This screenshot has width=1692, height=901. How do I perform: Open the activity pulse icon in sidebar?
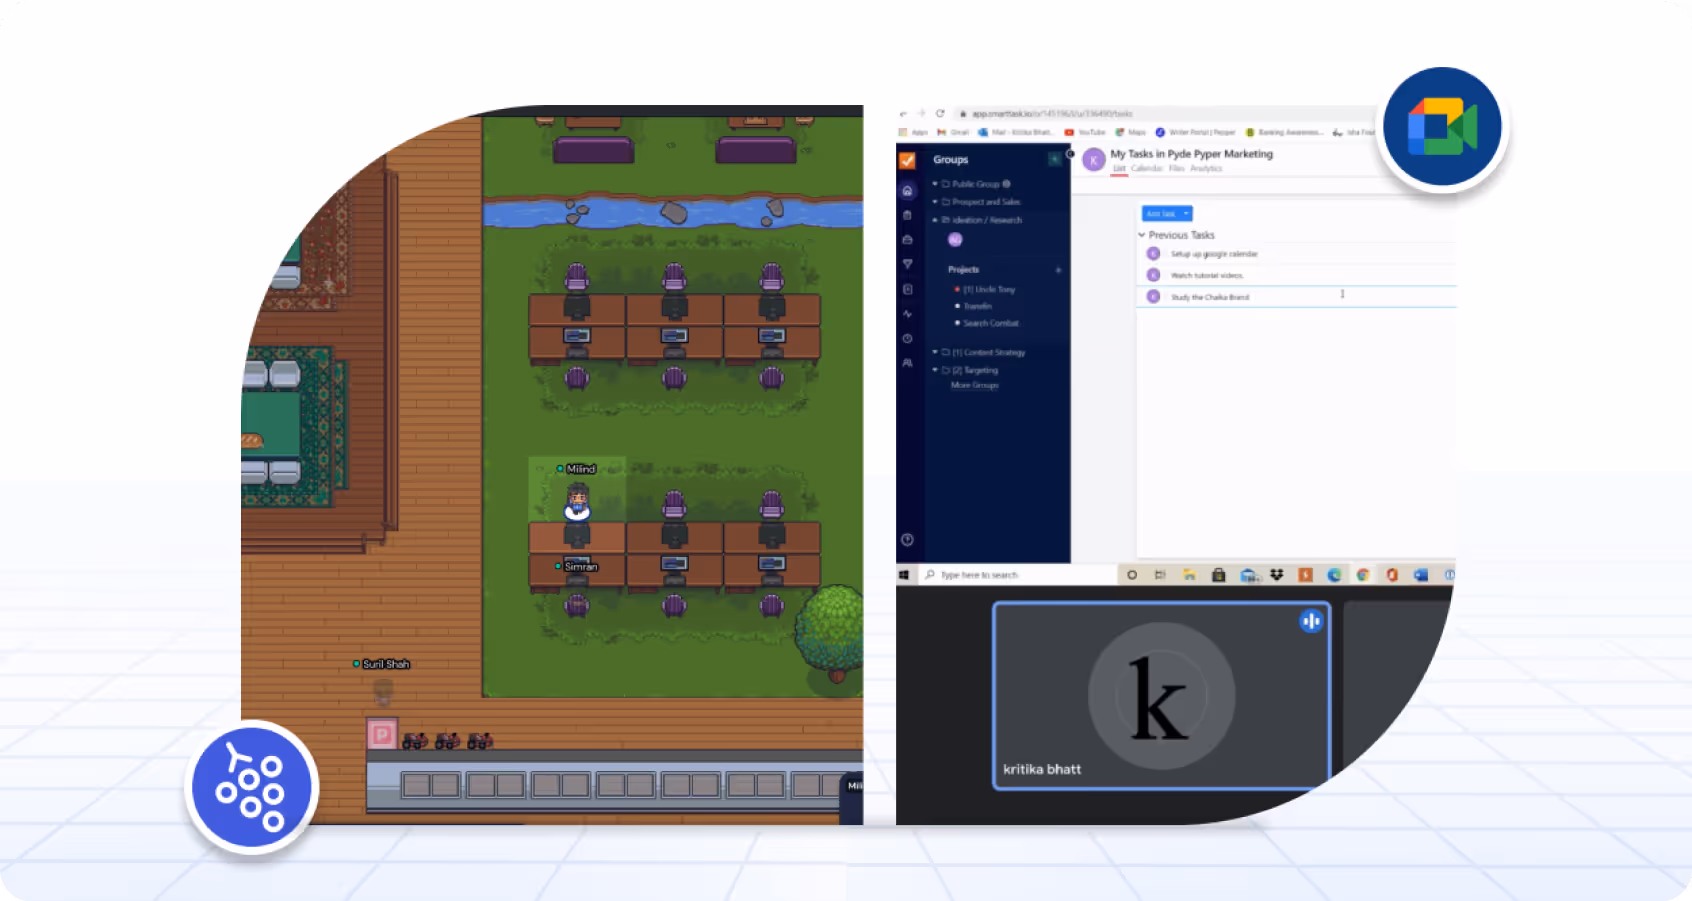pos(907,314)
